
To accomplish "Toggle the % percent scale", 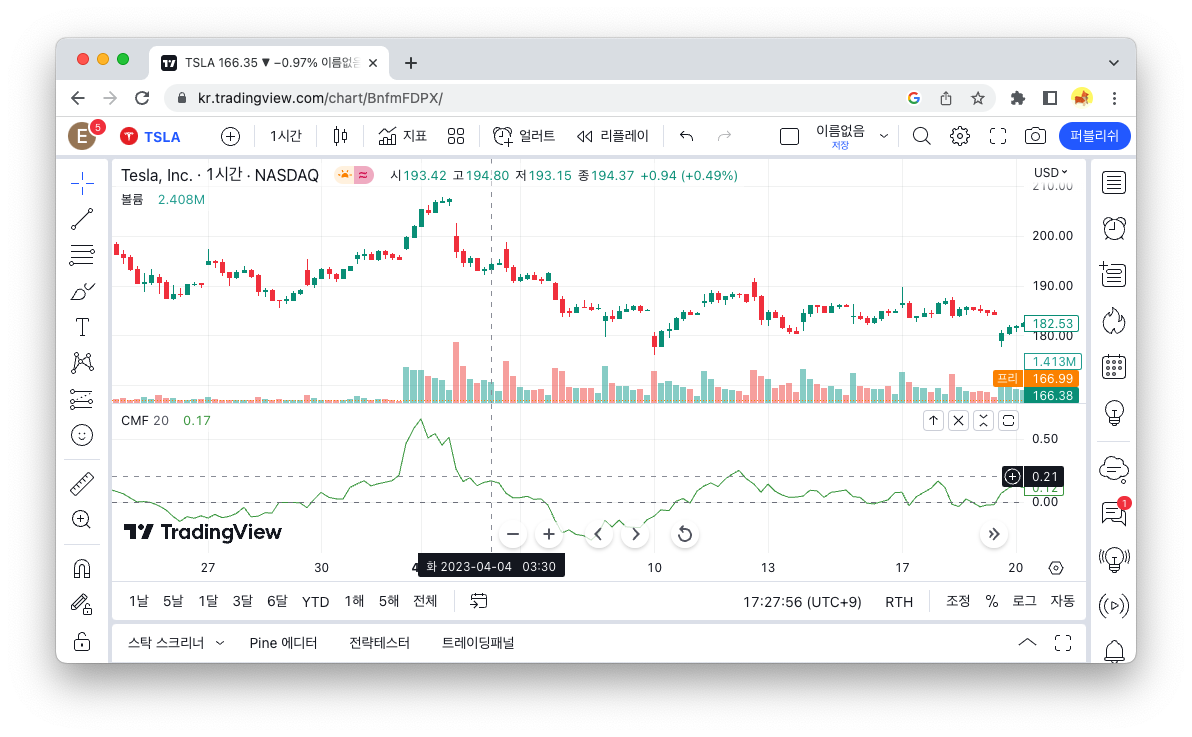I will click(991, 602).
